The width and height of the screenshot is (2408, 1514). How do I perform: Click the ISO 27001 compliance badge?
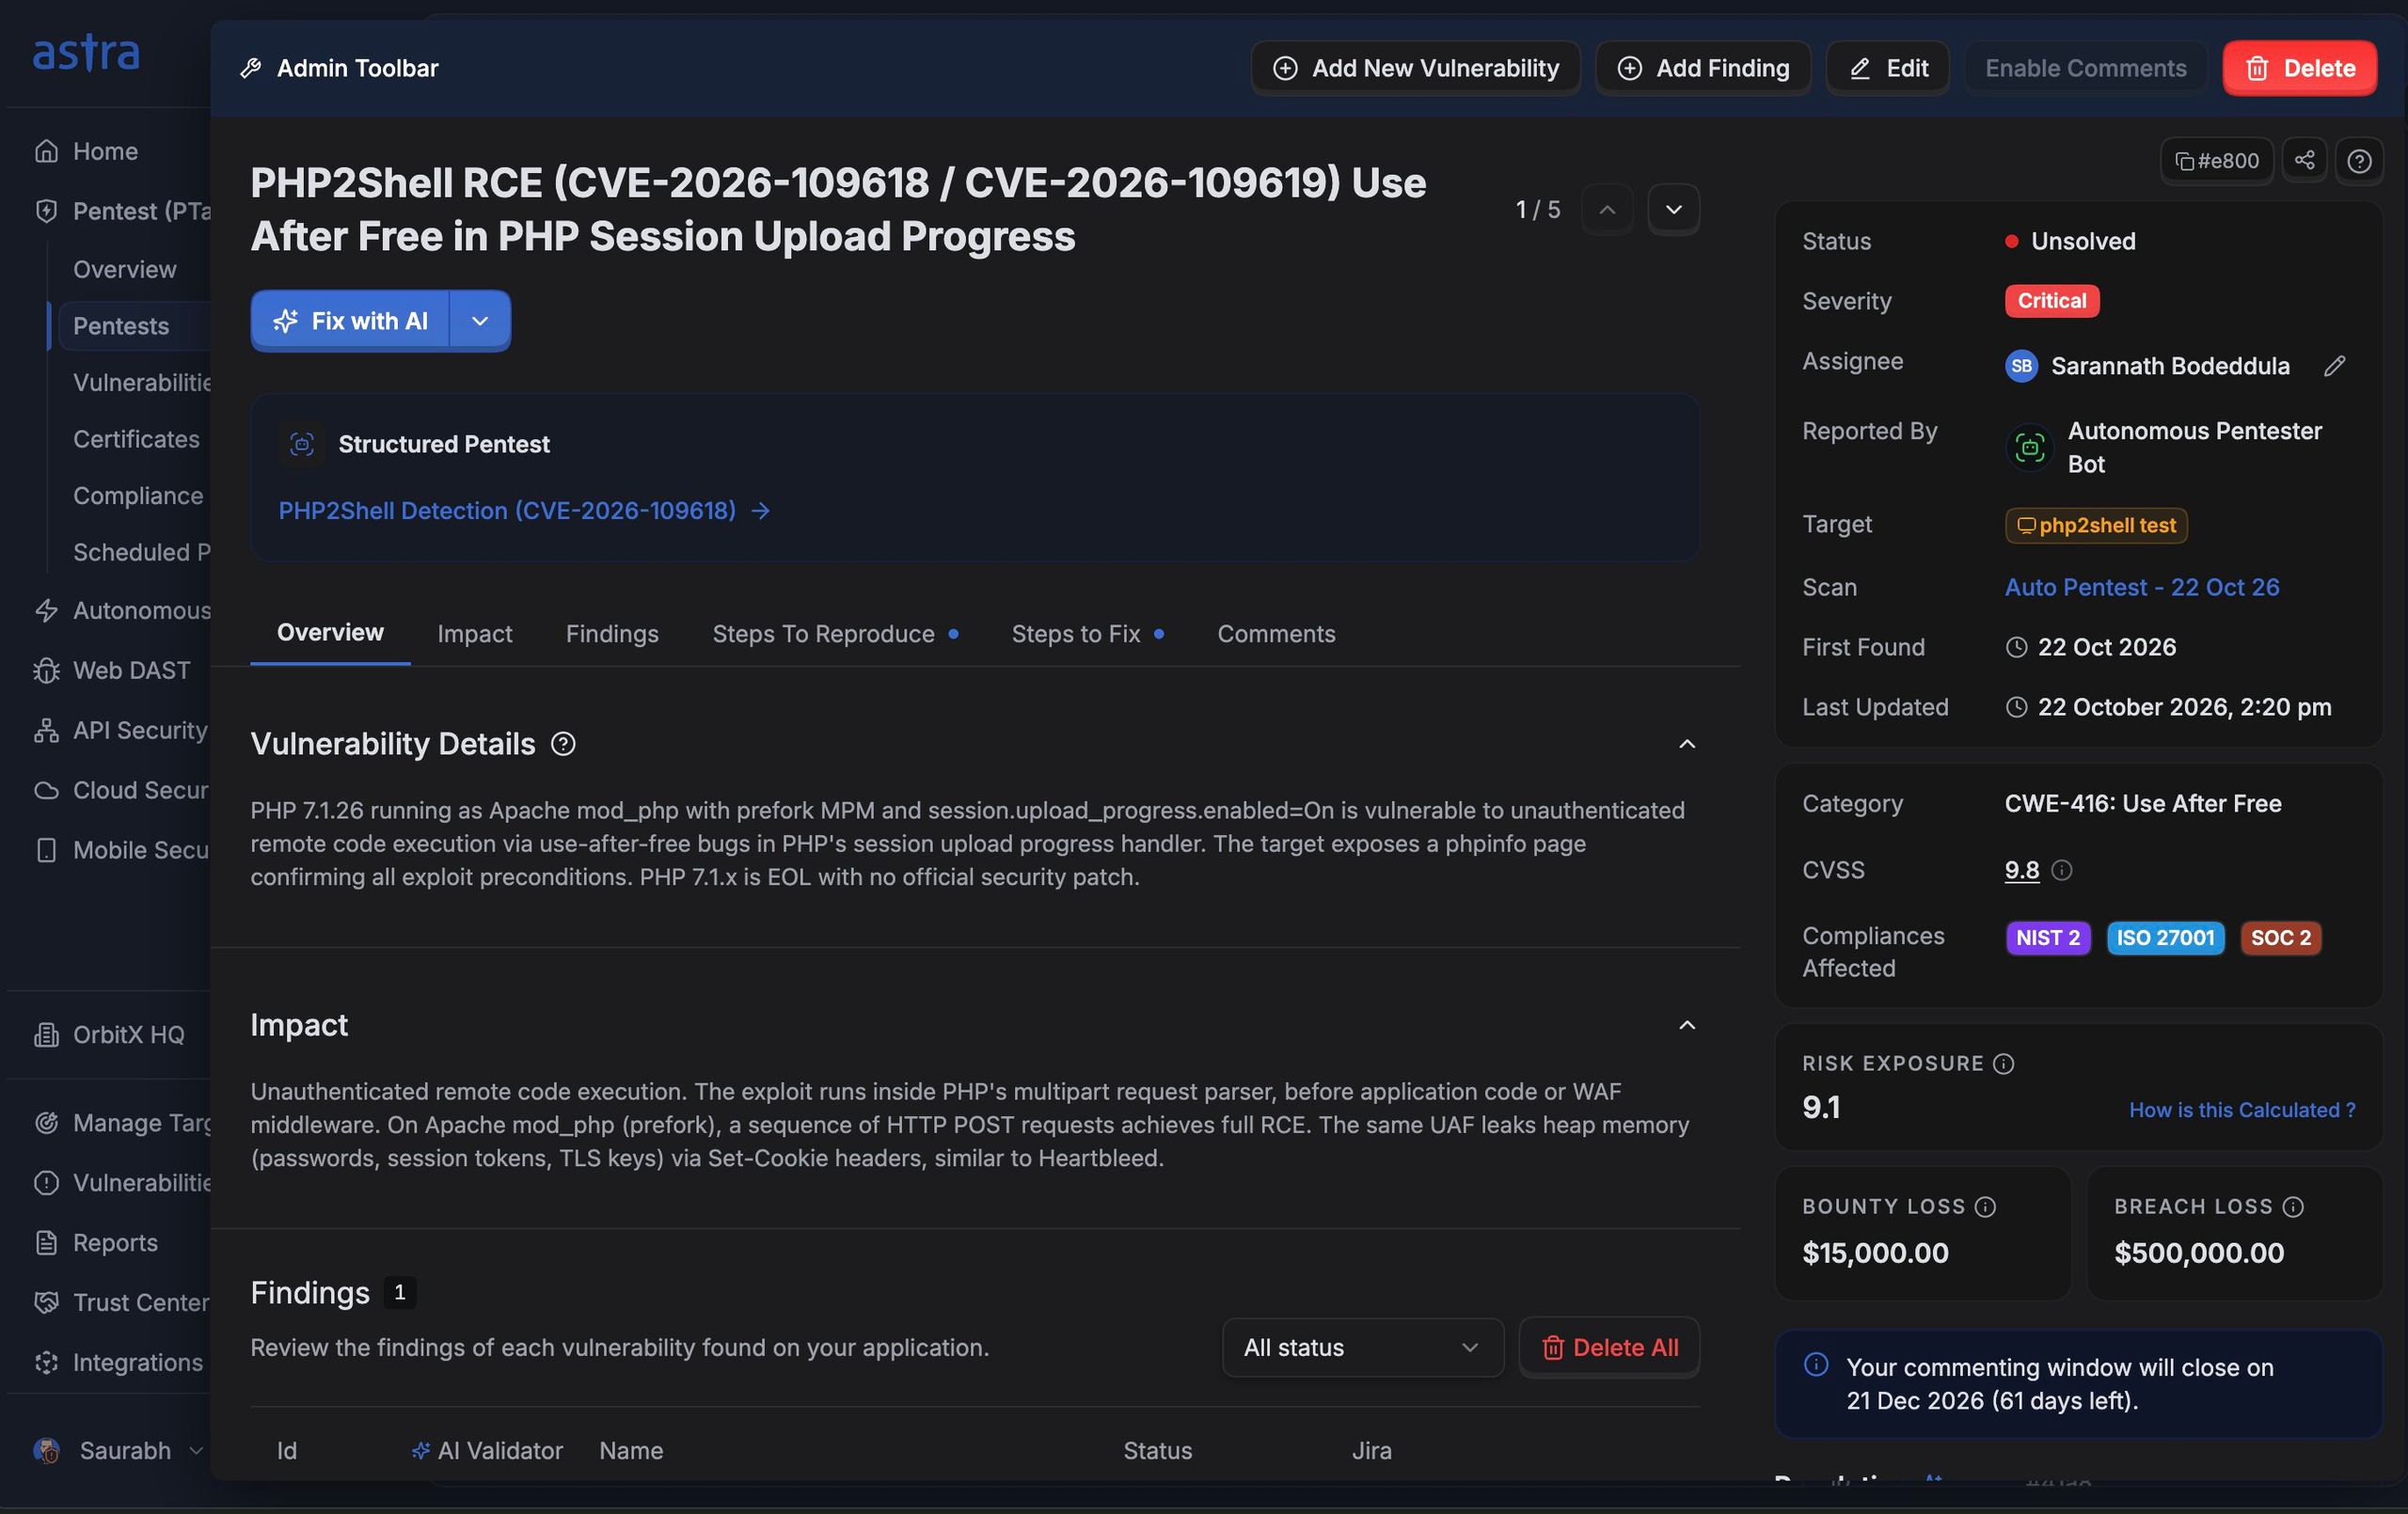click(x=2165, y=938)
